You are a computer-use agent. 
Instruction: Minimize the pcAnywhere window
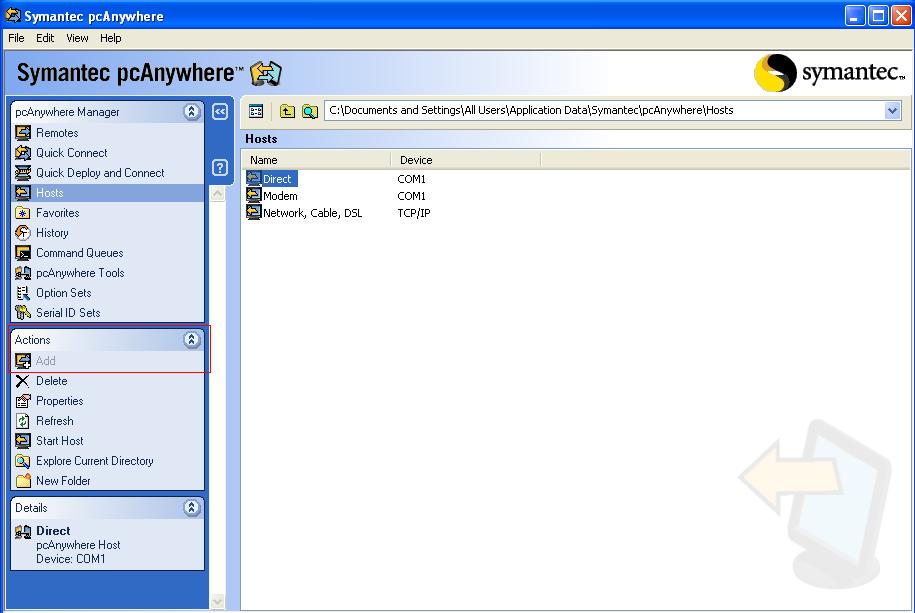point(855,16)
